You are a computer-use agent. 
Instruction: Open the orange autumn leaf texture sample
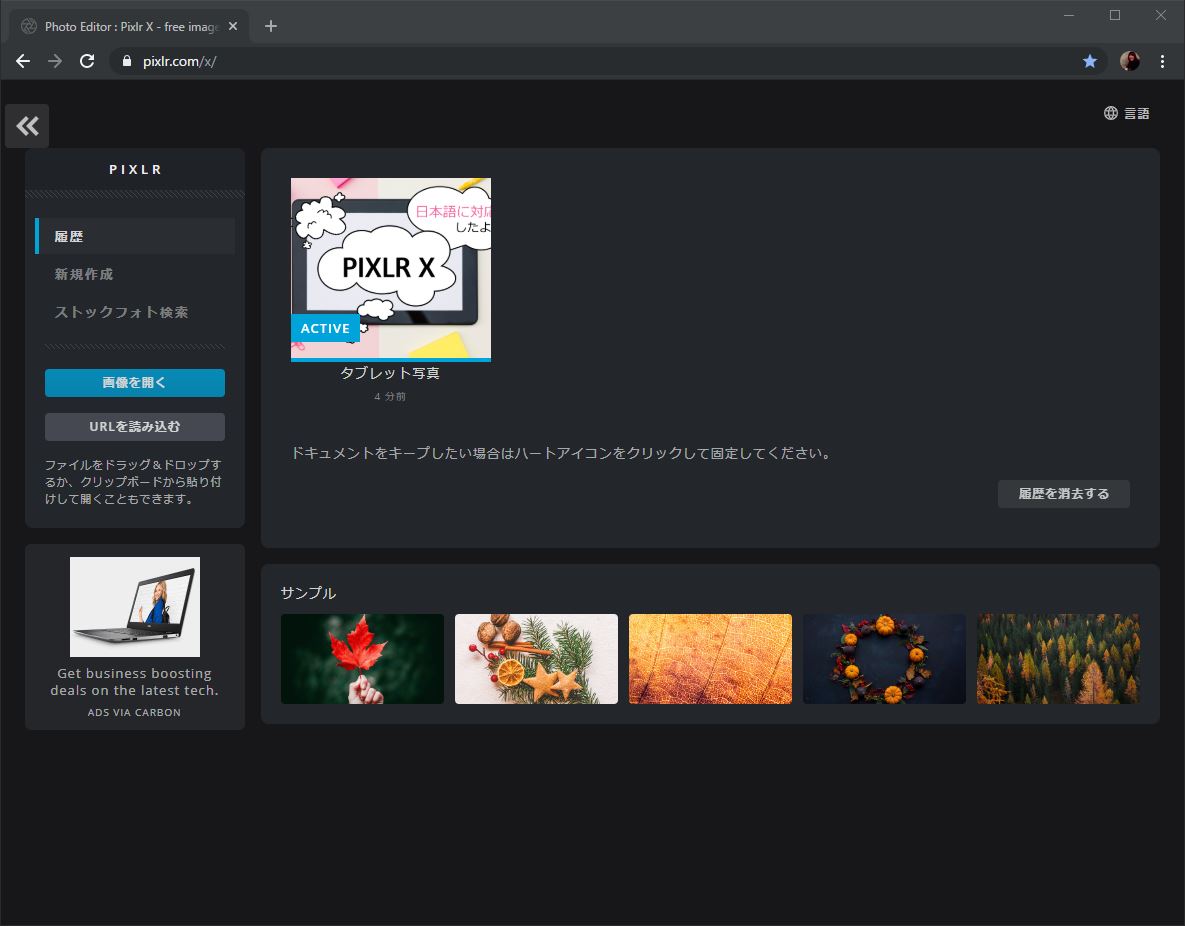[x=710, y=658]
